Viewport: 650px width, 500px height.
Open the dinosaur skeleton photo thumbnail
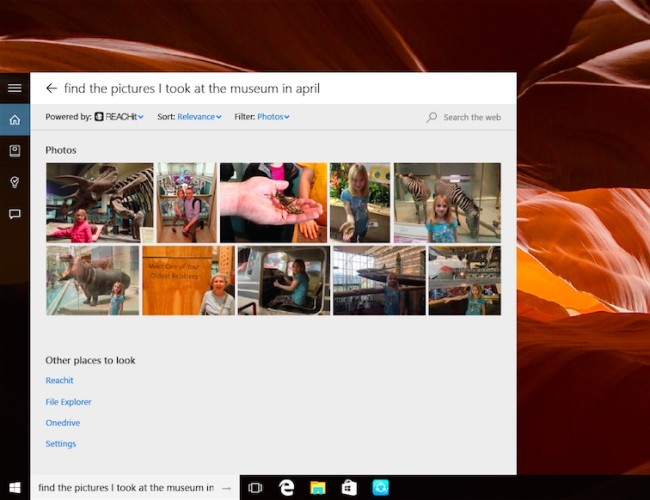pyautogui.click(x=99, y=203)
